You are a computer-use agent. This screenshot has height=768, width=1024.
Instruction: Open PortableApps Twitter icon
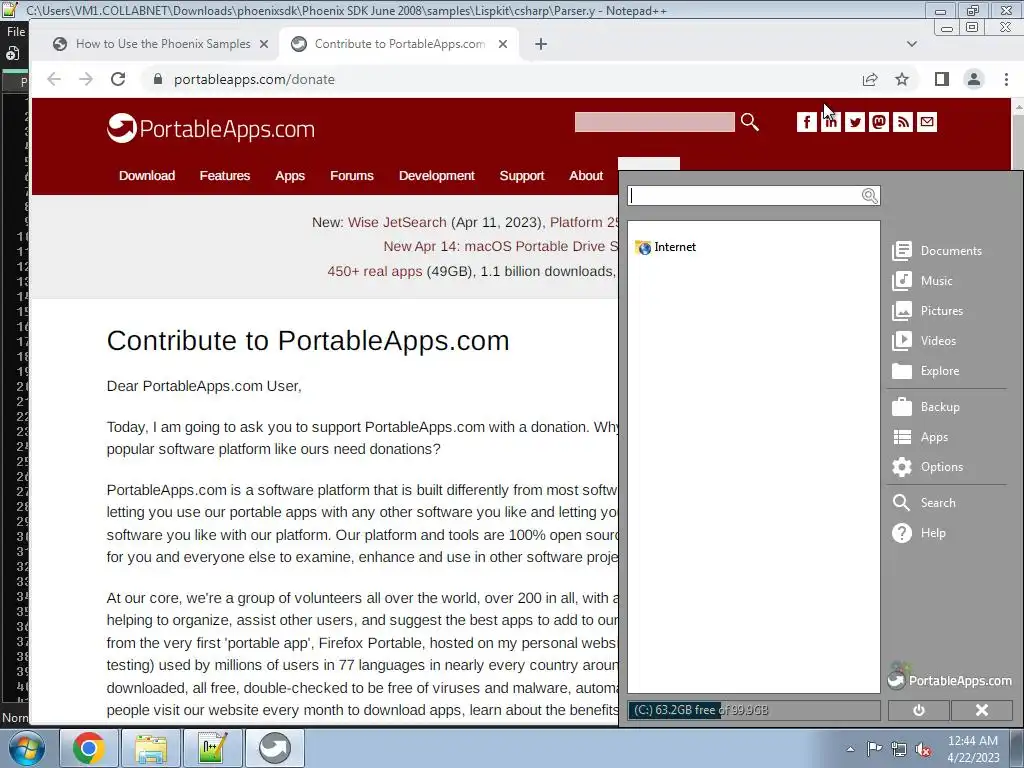855,122
